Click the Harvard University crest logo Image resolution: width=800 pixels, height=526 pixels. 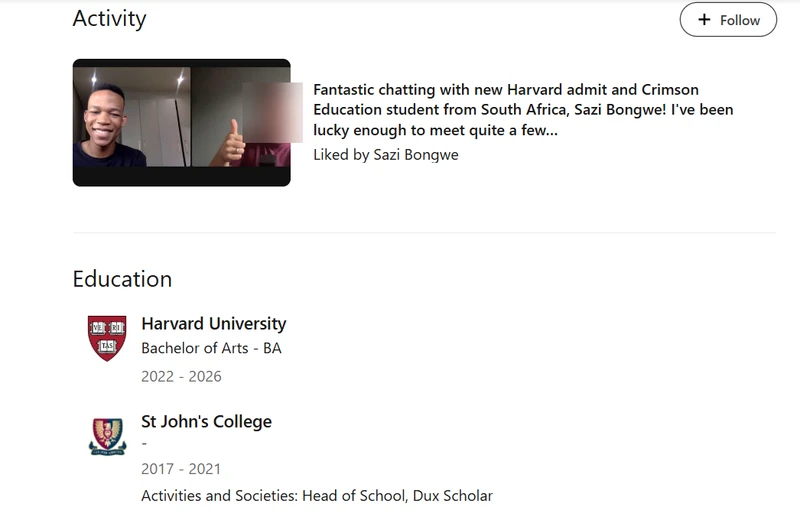pos(107,338)
